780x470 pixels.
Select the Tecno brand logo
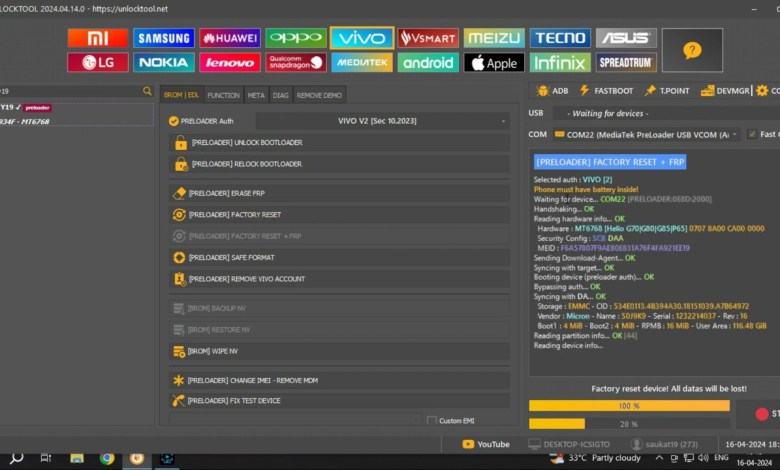pyautogui.click(x=560, y=38)
